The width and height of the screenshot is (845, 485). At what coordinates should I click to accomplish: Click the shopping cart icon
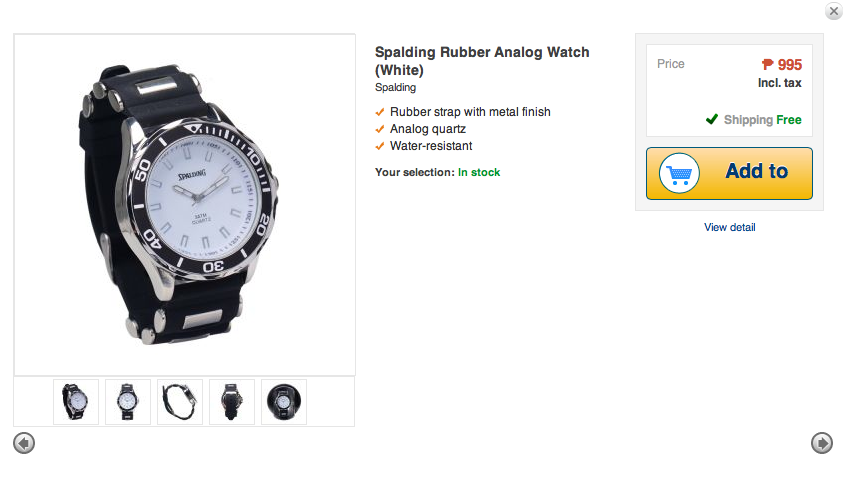click(x=679, y=174)
